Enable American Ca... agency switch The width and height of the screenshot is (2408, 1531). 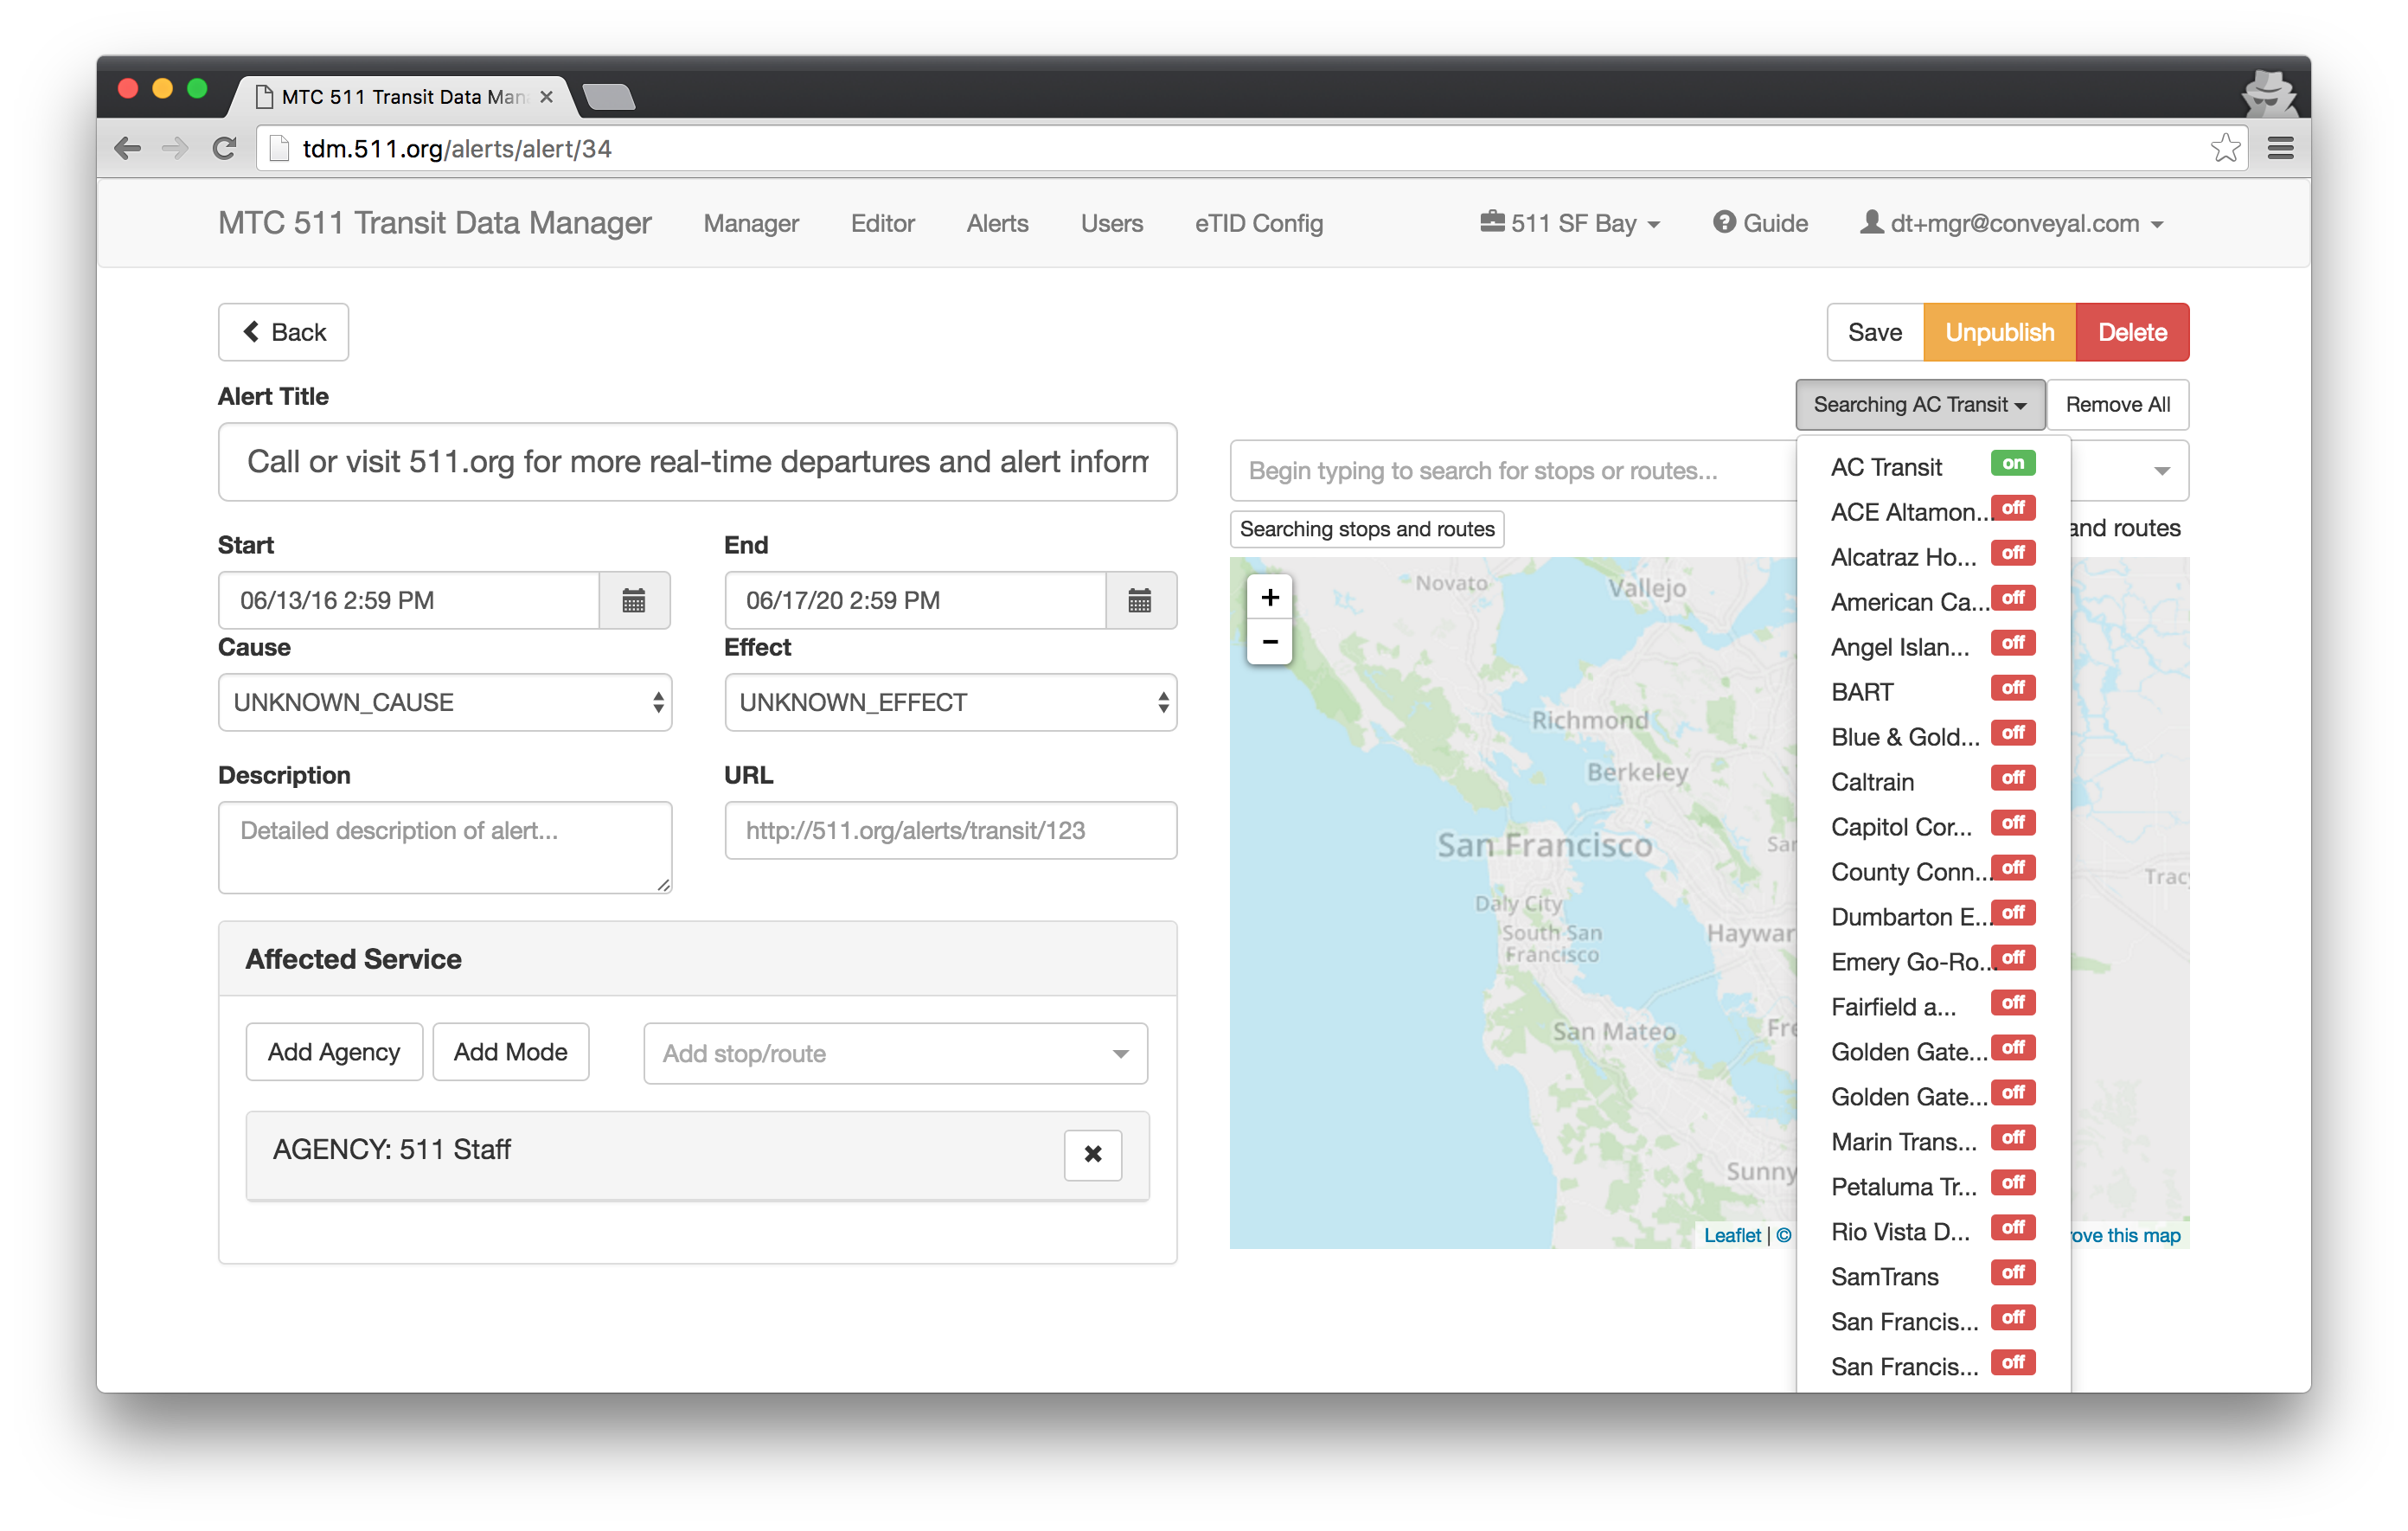[x=2013, y=598]
